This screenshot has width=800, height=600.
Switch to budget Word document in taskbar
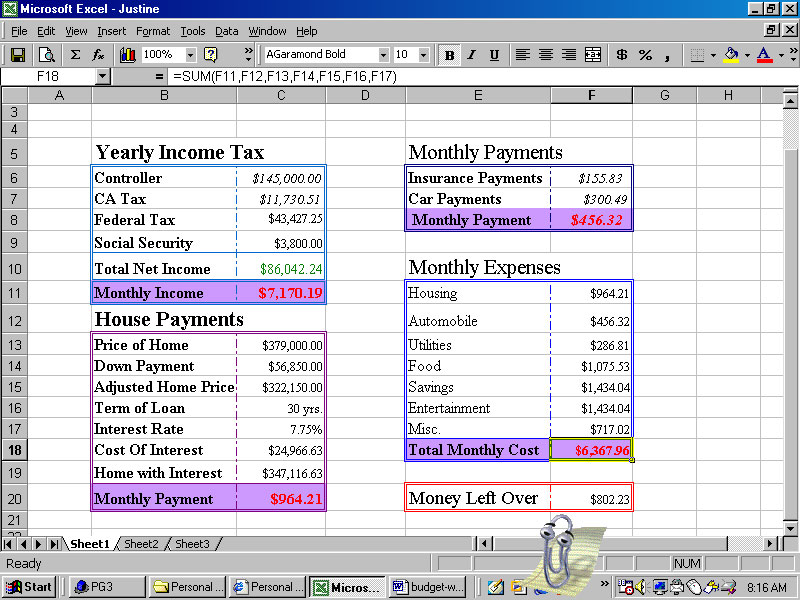tap(427, 587)
